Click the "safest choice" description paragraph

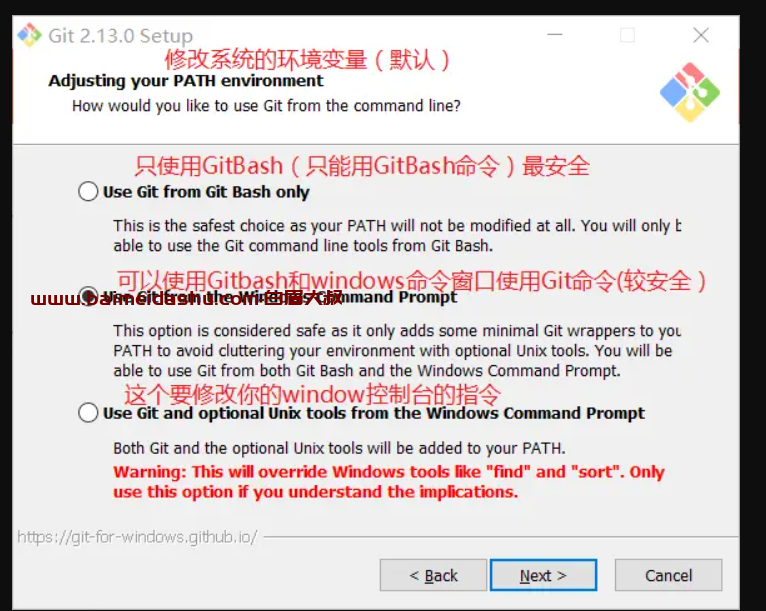[x=397, y=235]
